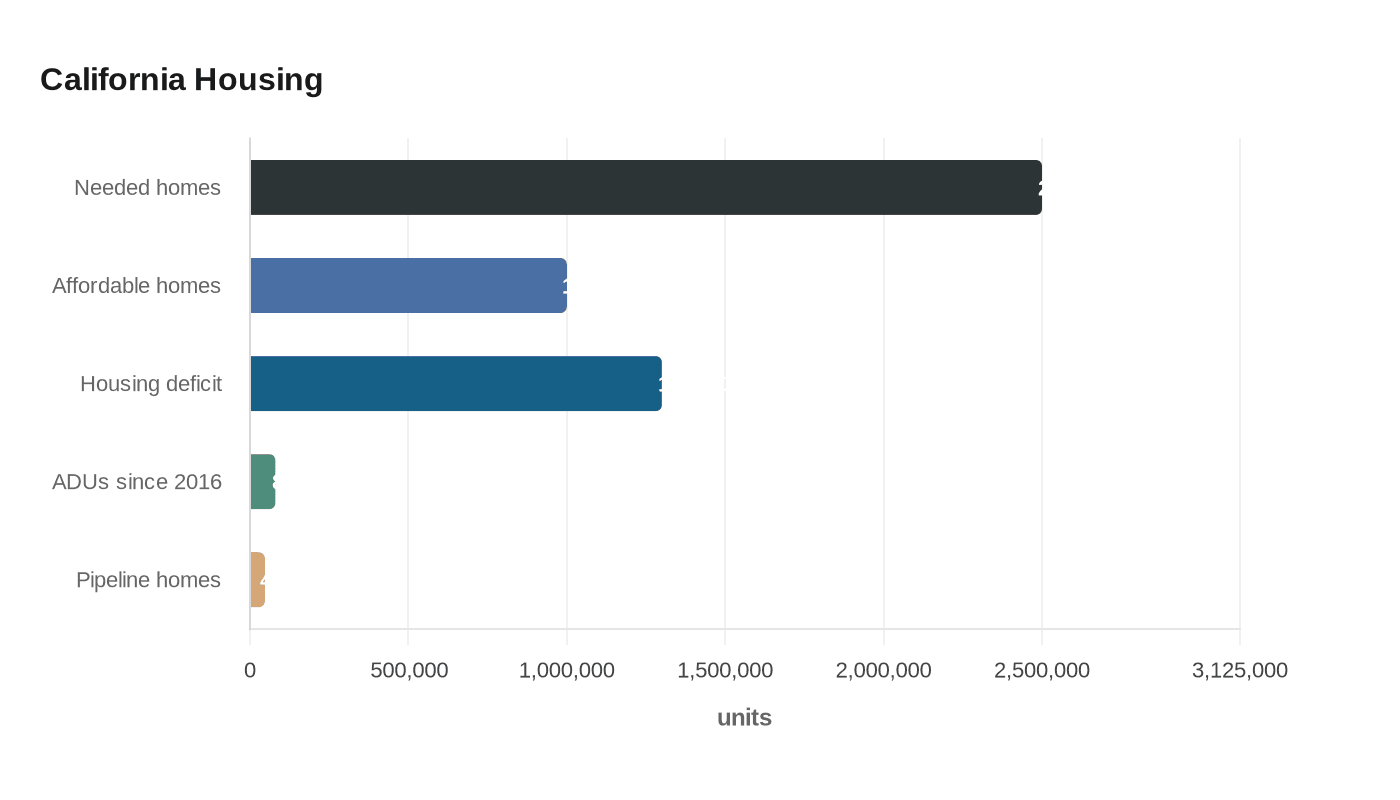The width and height of the screenshot is (1400, 800).
Task: Select the Affordable homes category label
Action: 136,285
